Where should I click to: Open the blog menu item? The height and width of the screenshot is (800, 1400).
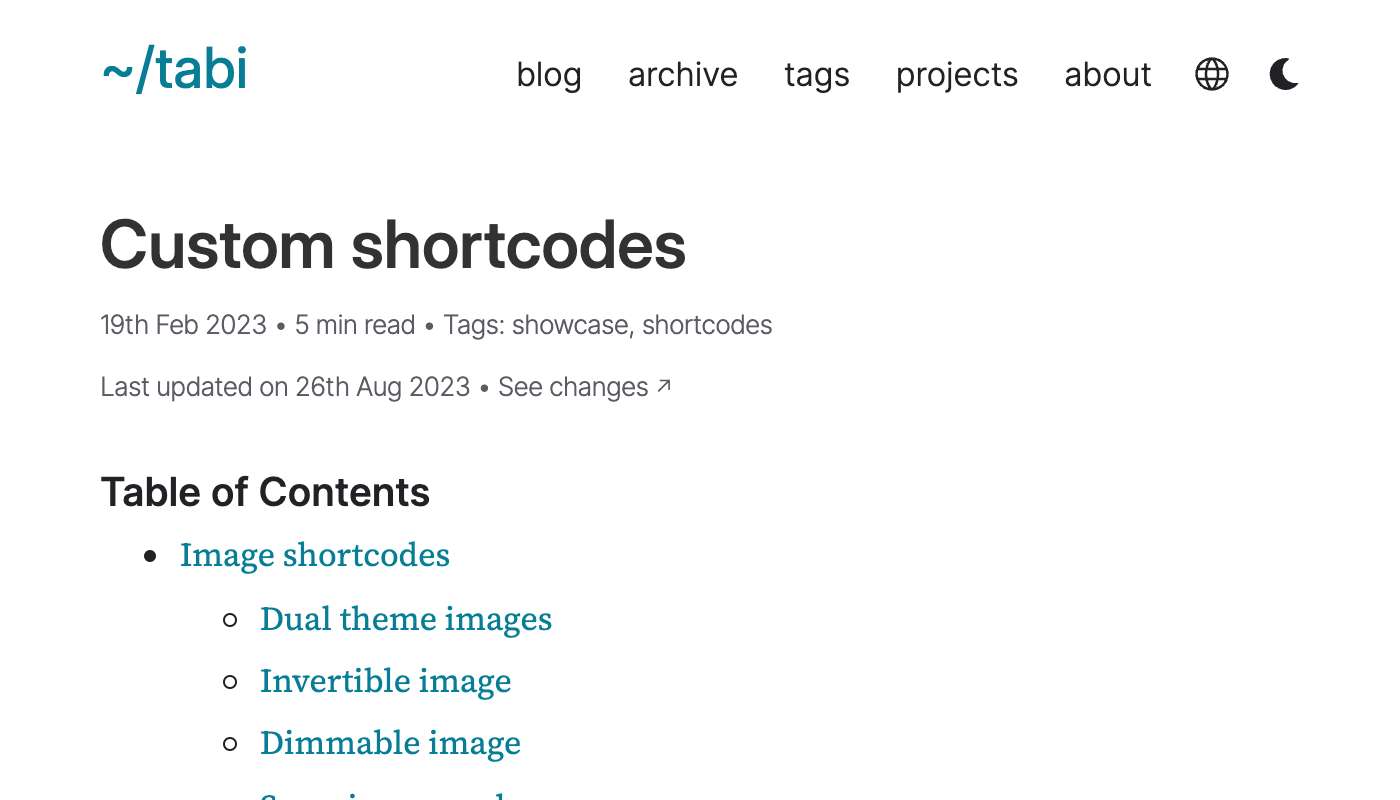[548, 75]
